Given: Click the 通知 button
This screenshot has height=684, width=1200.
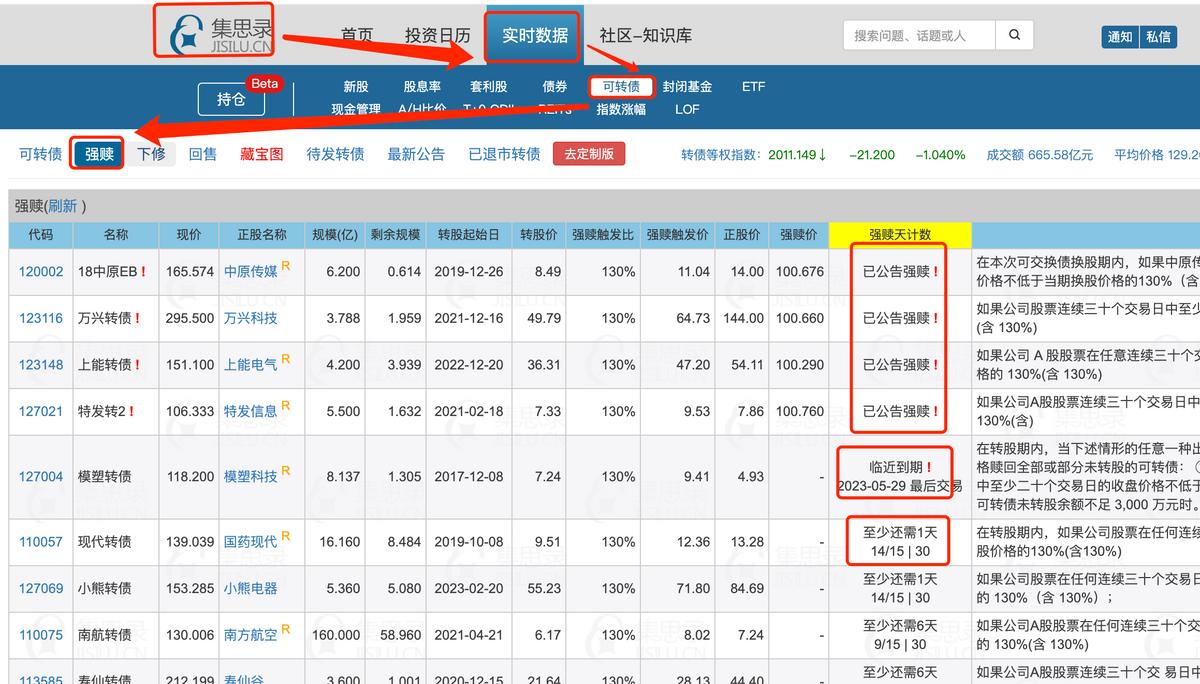Looking at the screenshot, I should [x=1119, y=35].
